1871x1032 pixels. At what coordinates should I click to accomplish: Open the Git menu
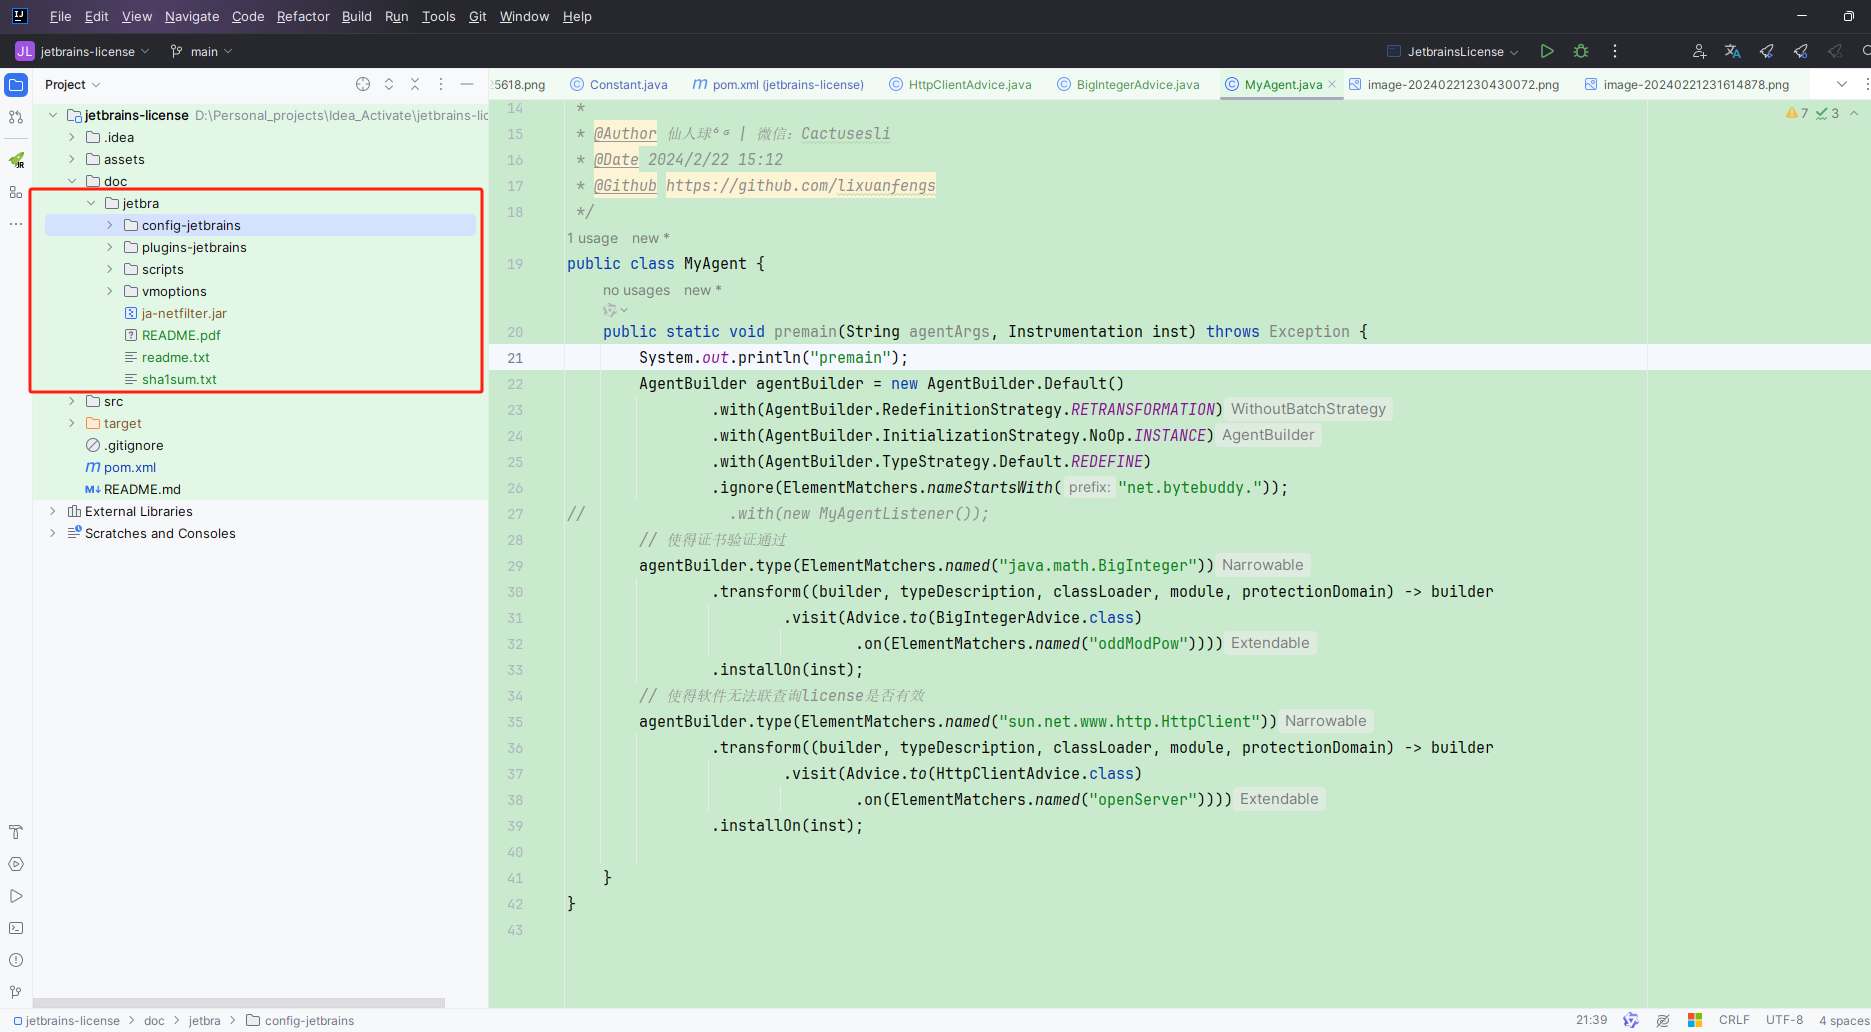click(x=477, y=16)
